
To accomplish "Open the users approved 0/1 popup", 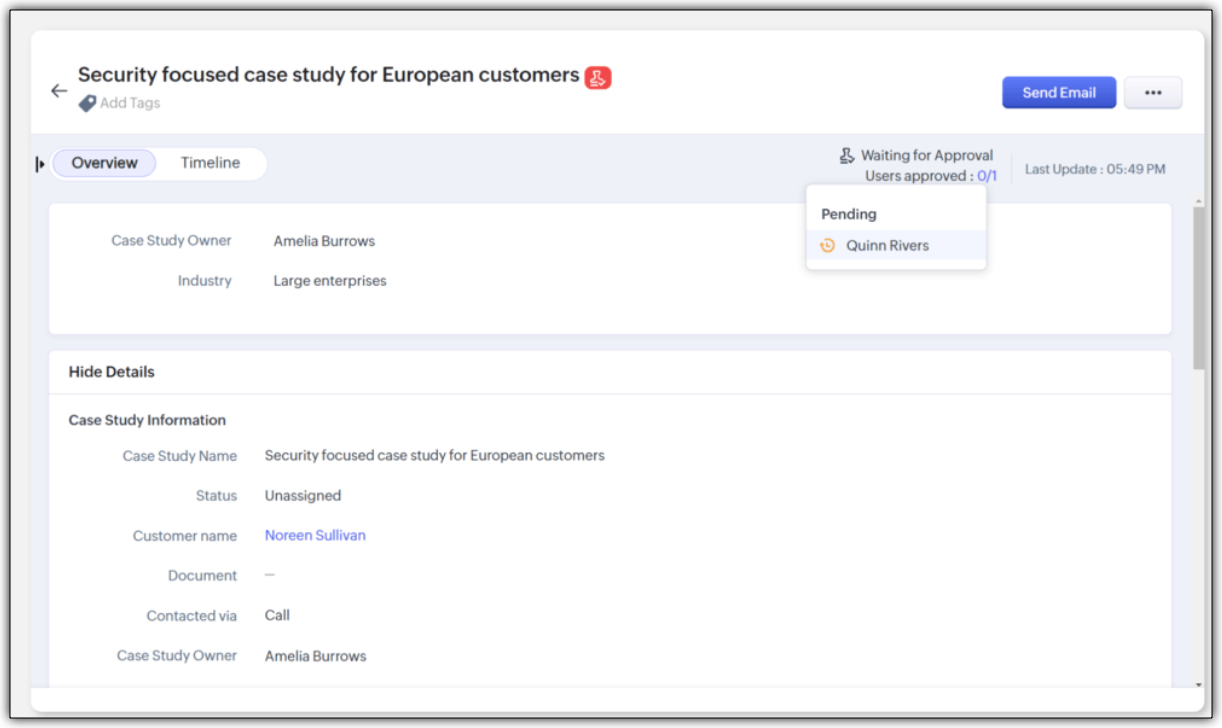I will pyautogui.click(x=987, y=176).
